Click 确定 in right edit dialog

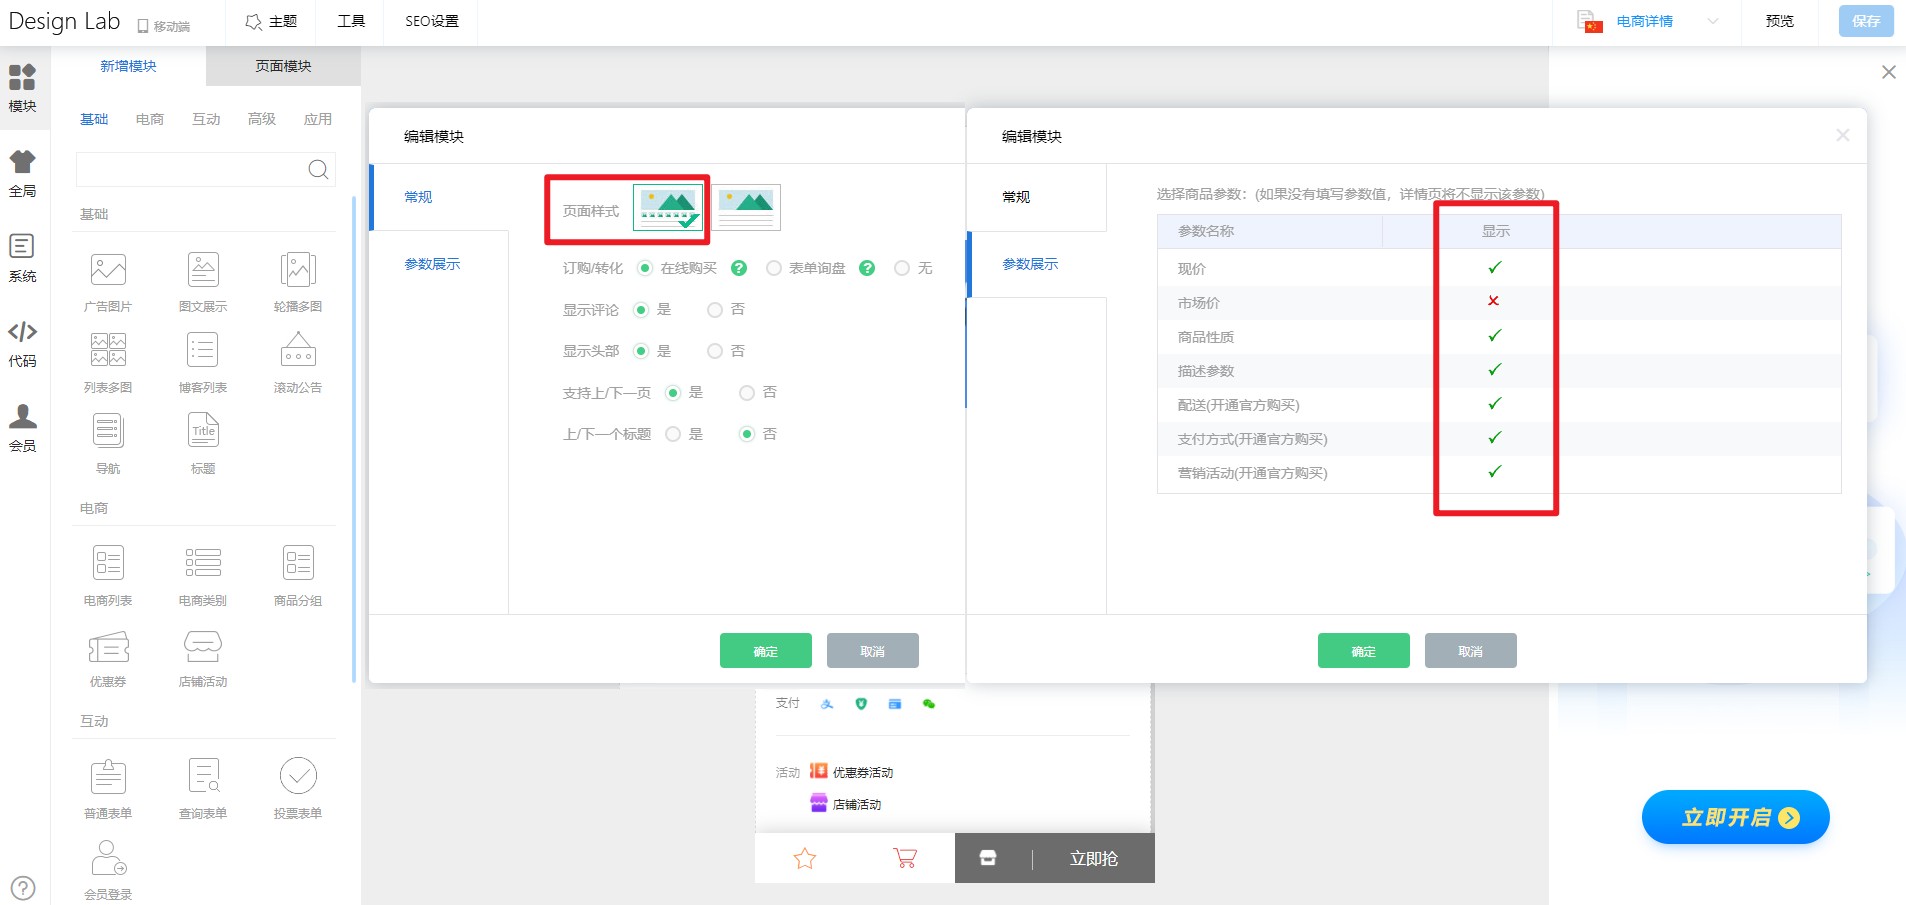[x=1364, y=651]
